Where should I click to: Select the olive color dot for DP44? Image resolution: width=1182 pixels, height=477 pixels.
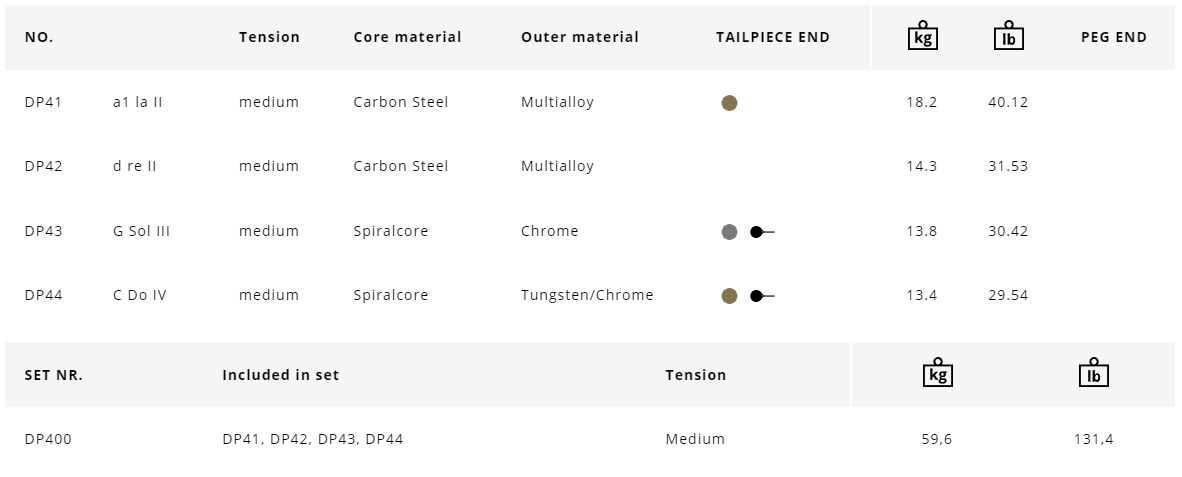click(729, 296)
